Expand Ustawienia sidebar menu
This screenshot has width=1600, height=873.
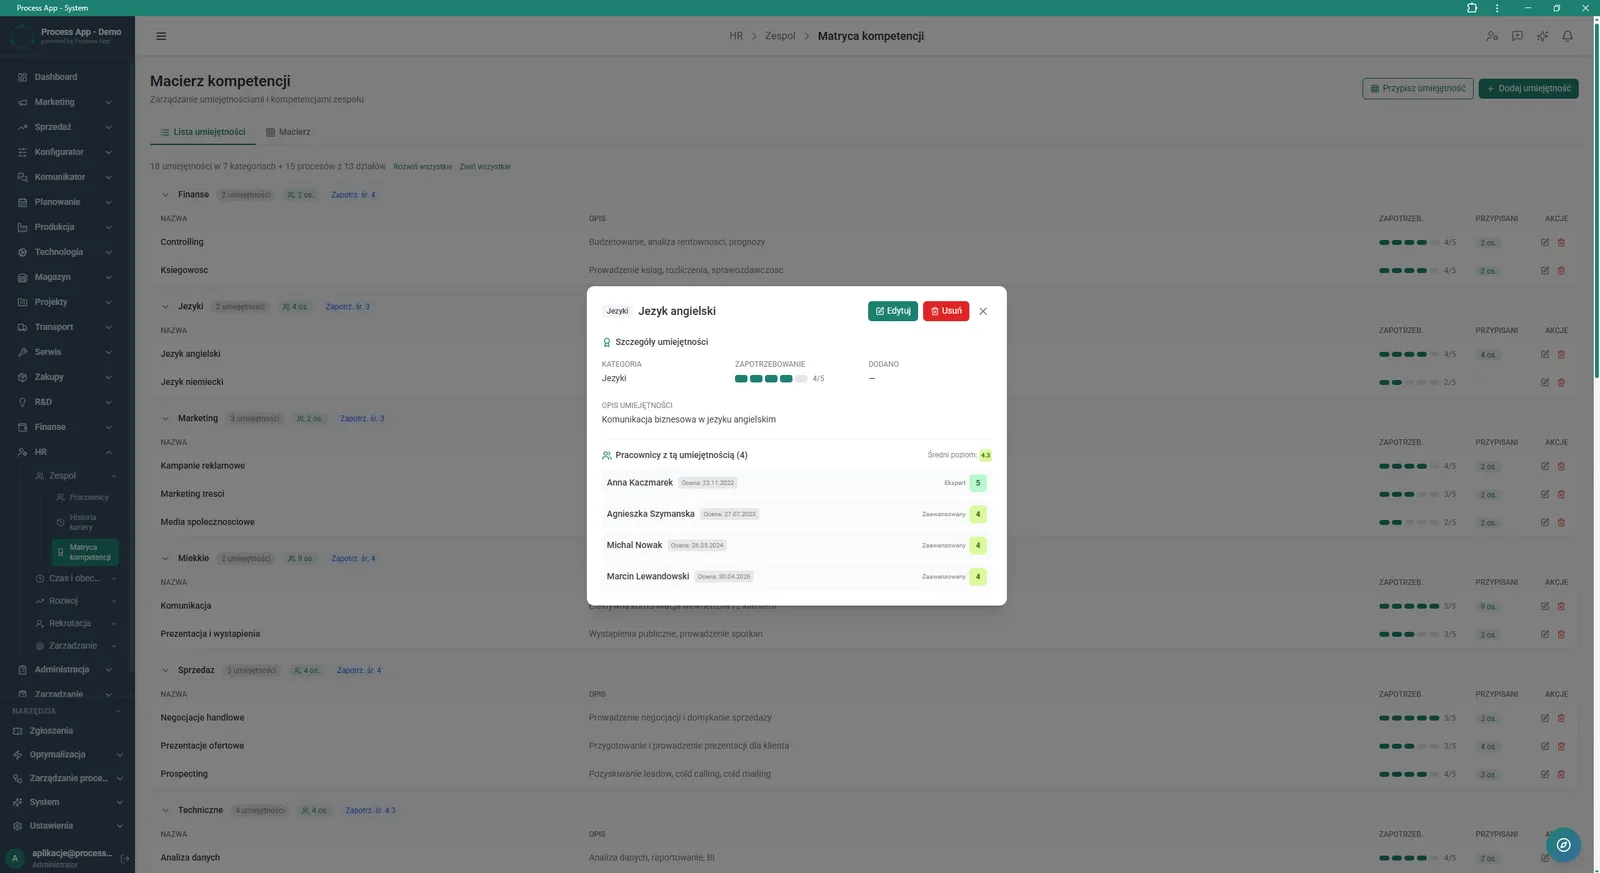tap(66, 826)
